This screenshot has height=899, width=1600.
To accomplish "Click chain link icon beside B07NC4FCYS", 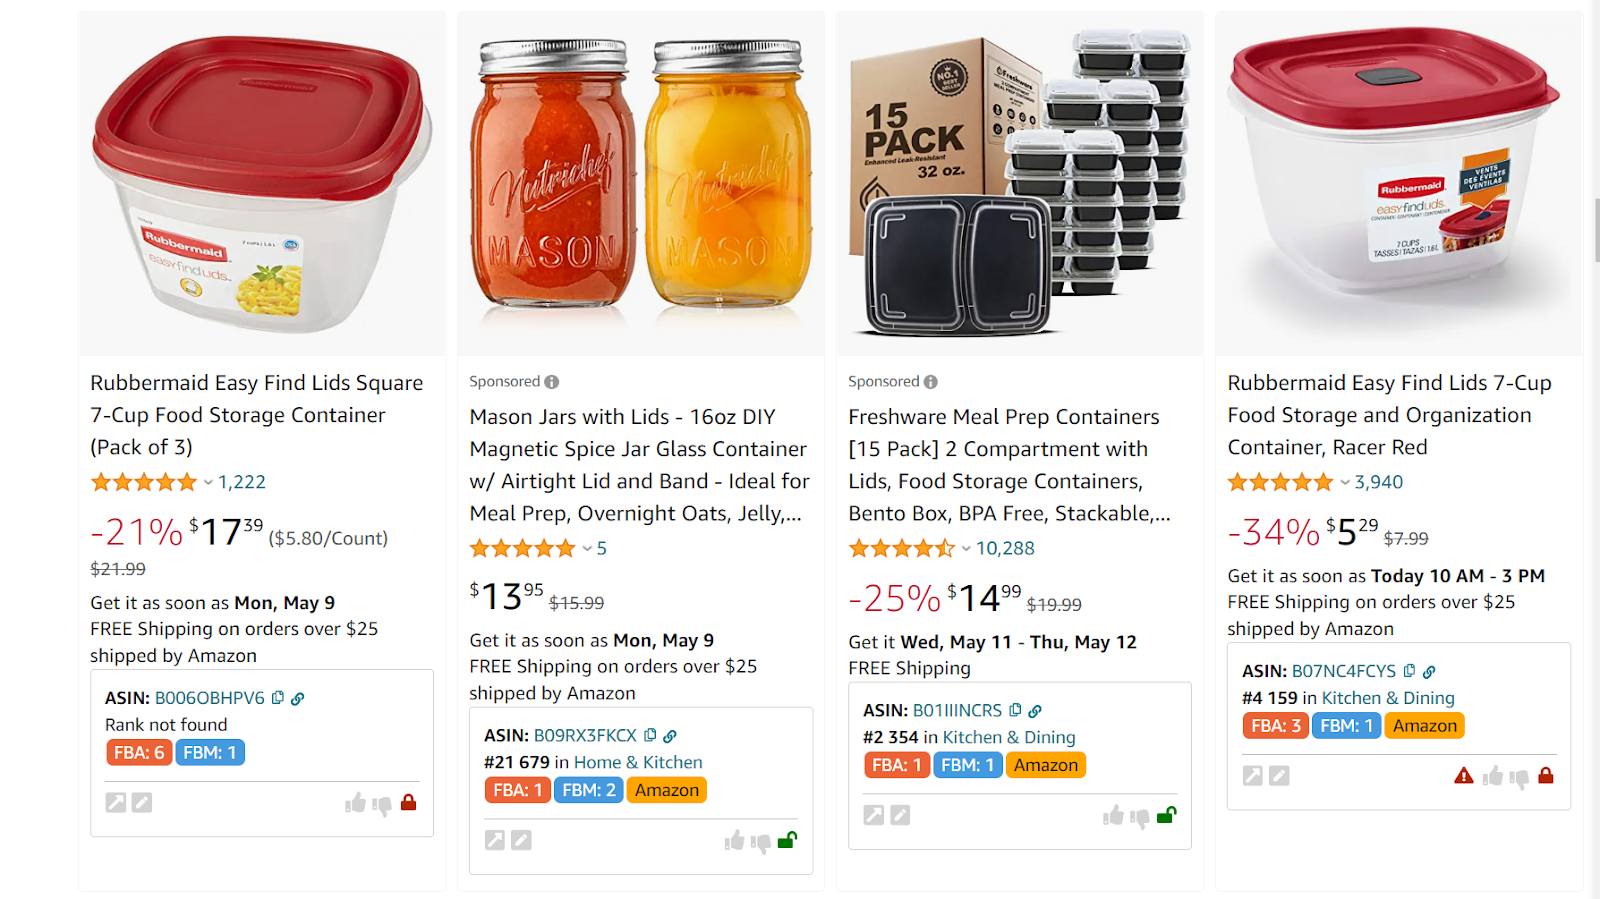I will (x=1429, y=671).
